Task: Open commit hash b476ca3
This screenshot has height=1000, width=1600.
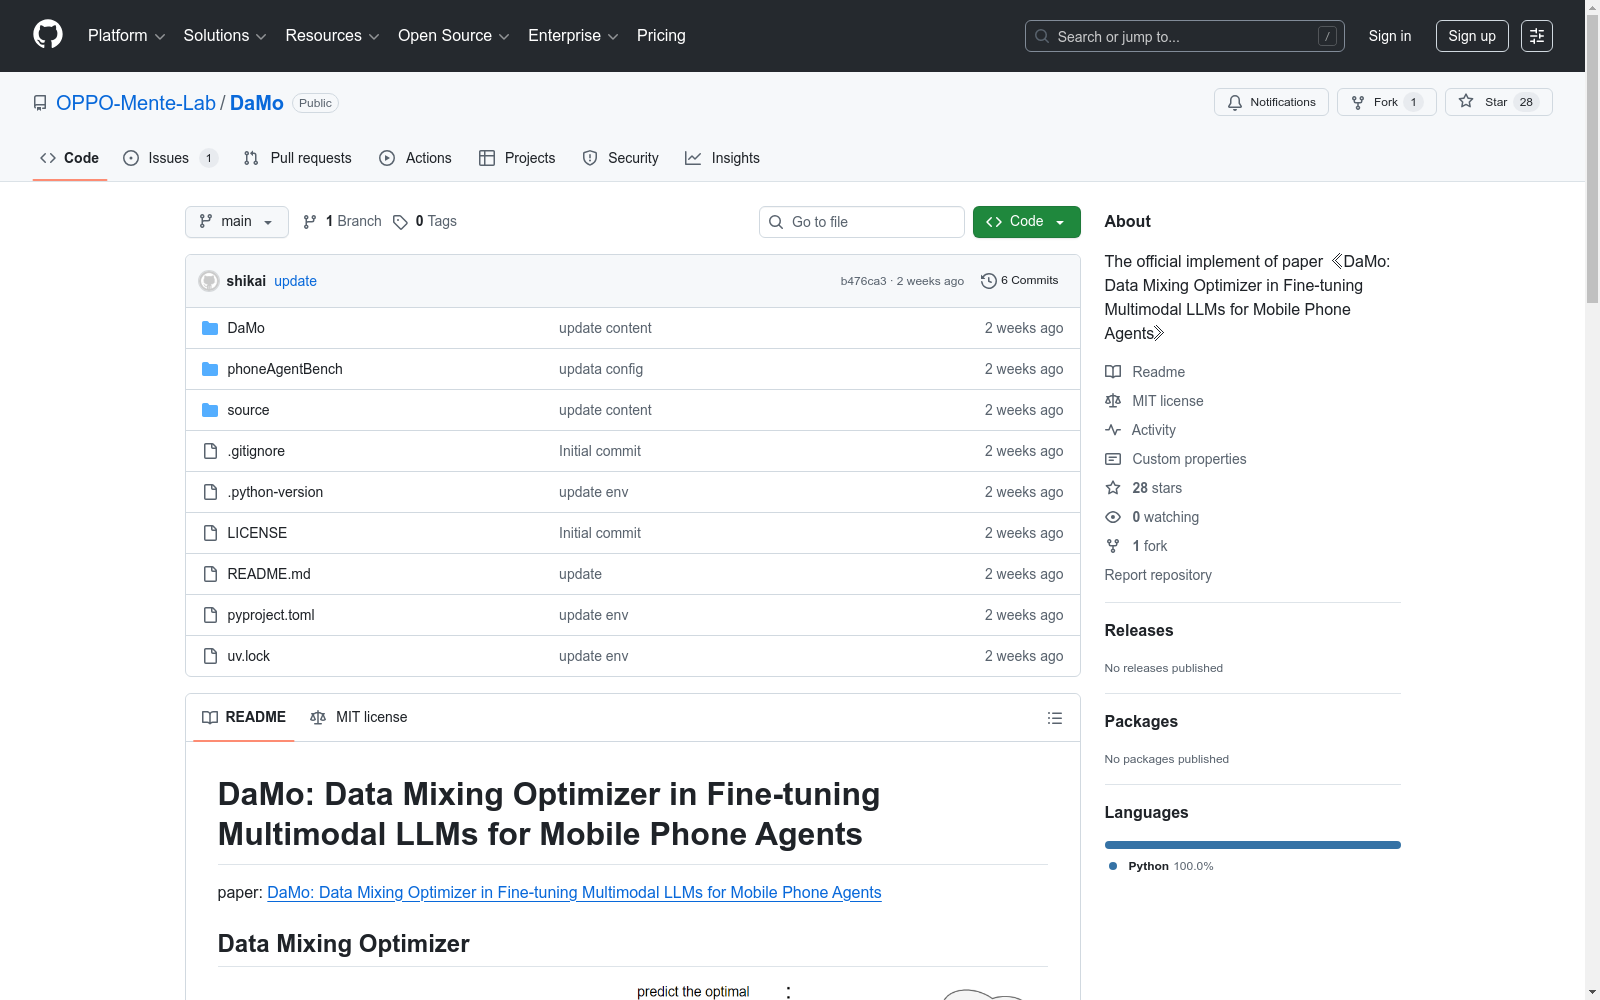Action: tap(863, 281)
